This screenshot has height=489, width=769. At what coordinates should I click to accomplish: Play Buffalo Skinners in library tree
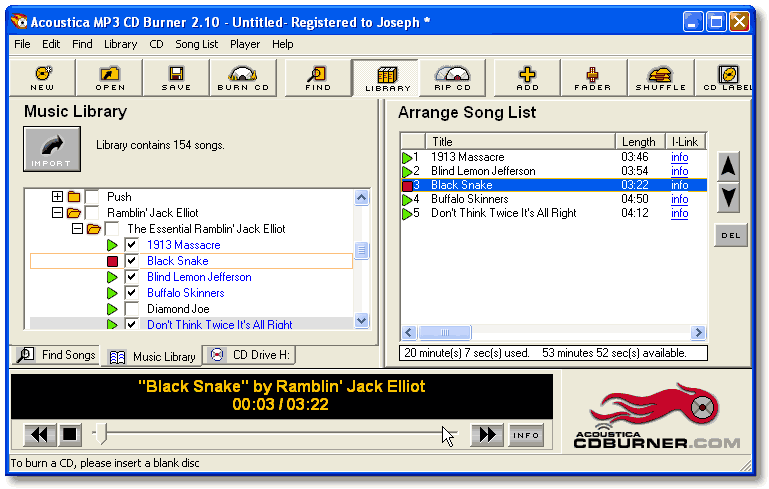[112, 293]
